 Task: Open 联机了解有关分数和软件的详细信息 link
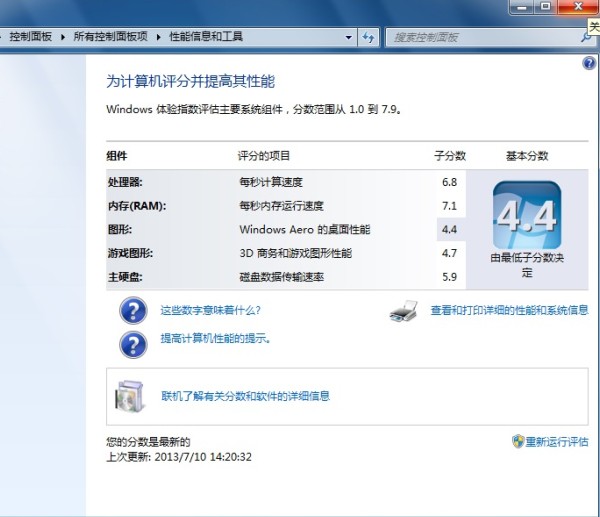pos(245,396)
